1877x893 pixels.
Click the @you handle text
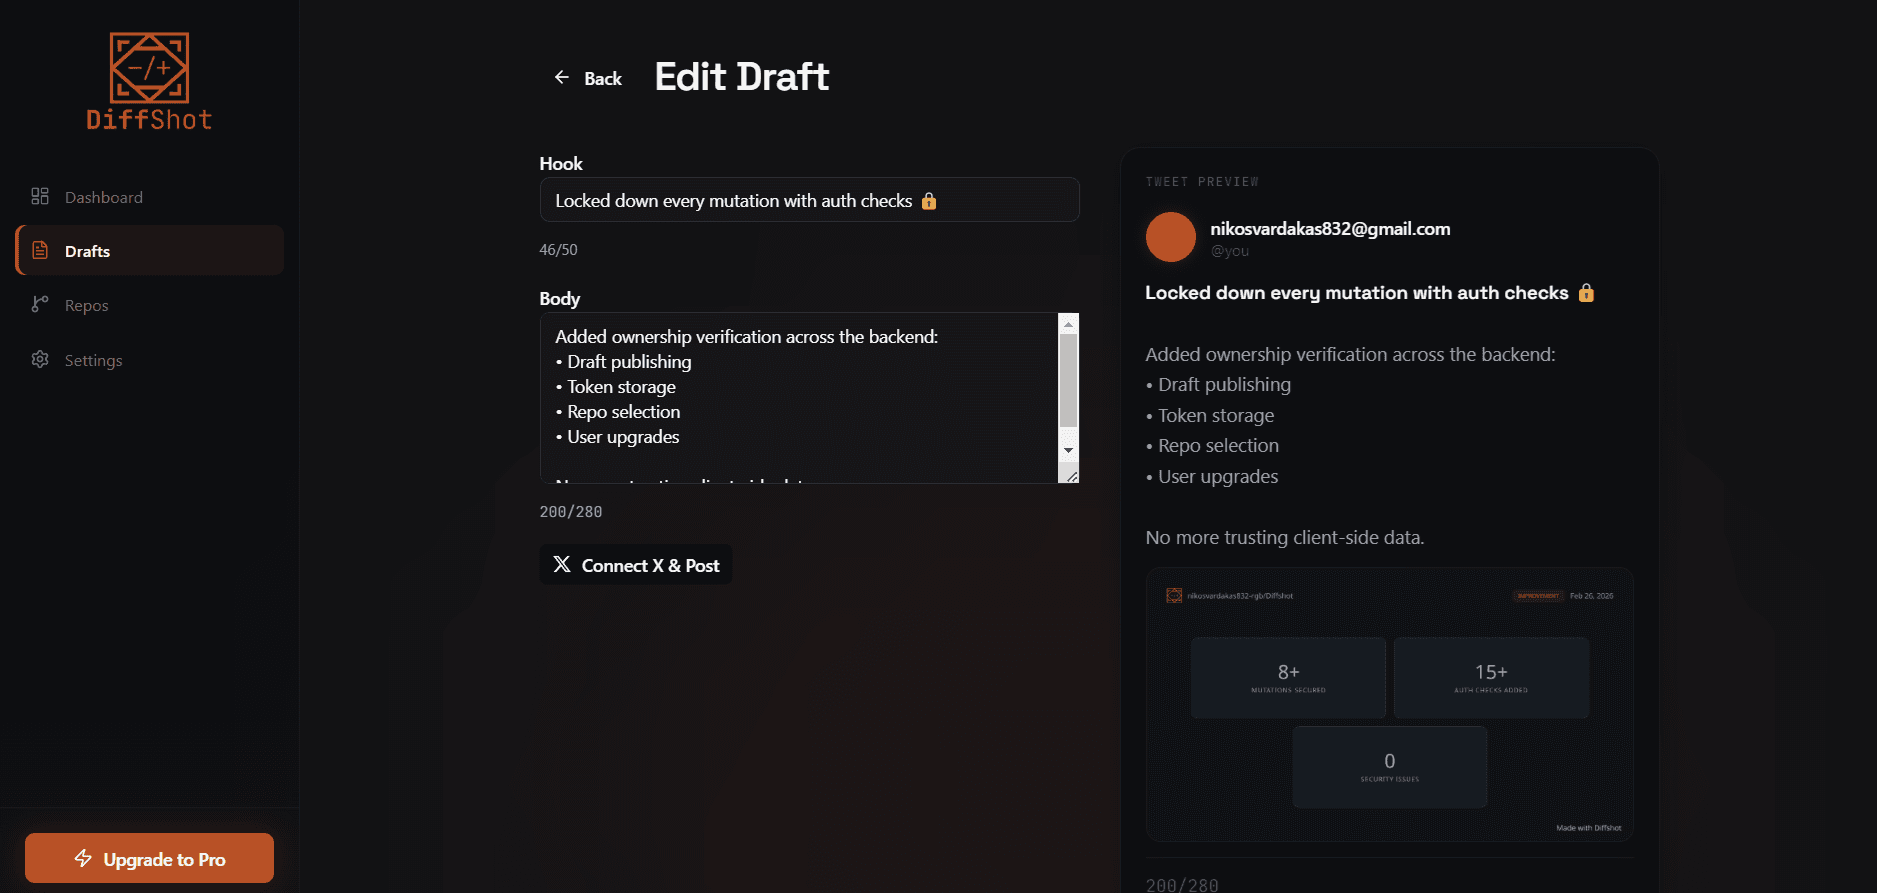(x=1230, y=251)
